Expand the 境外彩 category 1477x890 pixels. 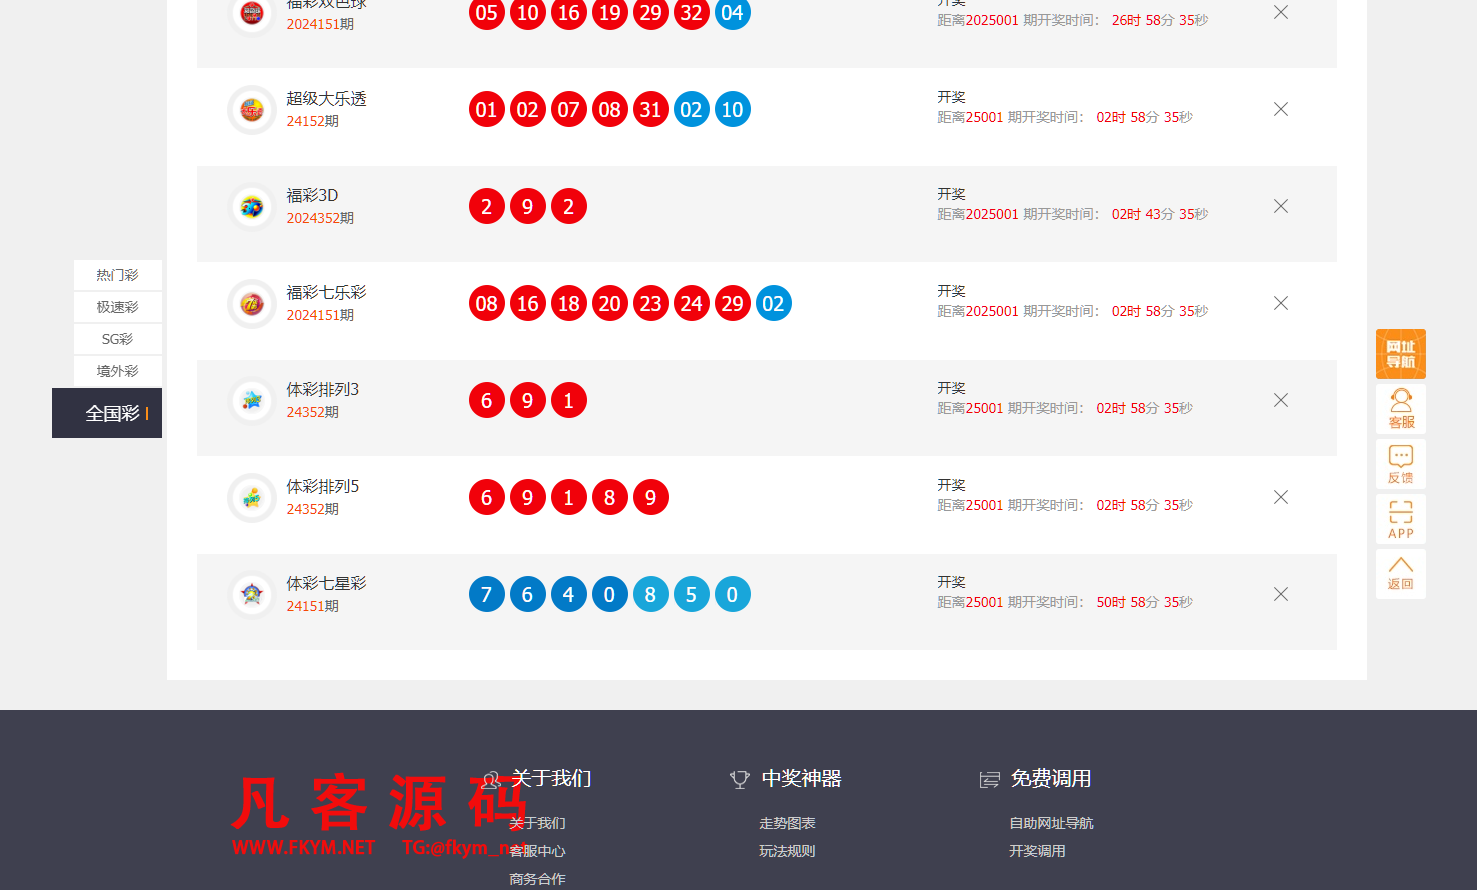(x=117, y=371)
